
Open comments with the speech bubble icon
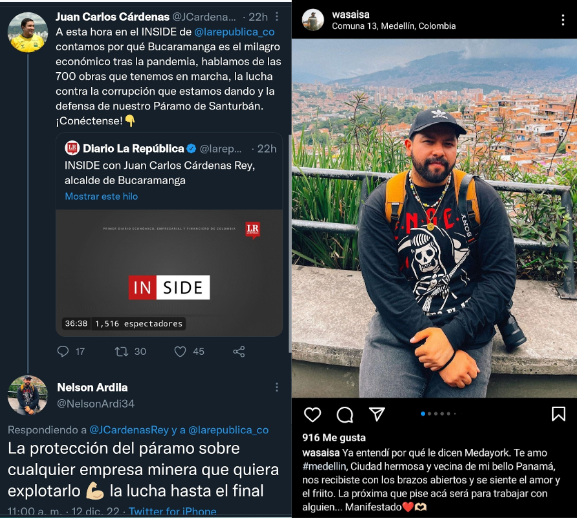tap(345, 415)
